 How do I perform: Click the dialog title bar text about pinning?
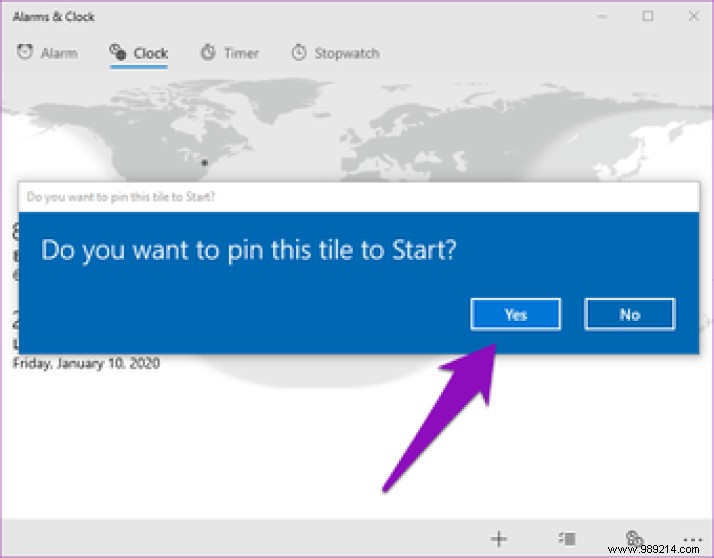pyautogui.click(x=121, y=197)
